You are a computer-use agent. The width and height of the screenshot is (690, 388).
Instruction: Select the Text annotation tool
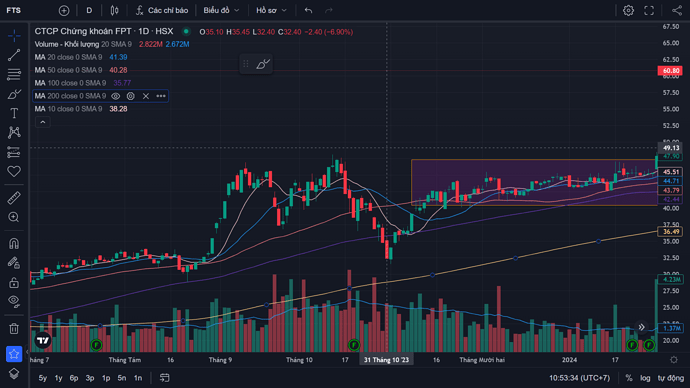[x=14, y=113]
